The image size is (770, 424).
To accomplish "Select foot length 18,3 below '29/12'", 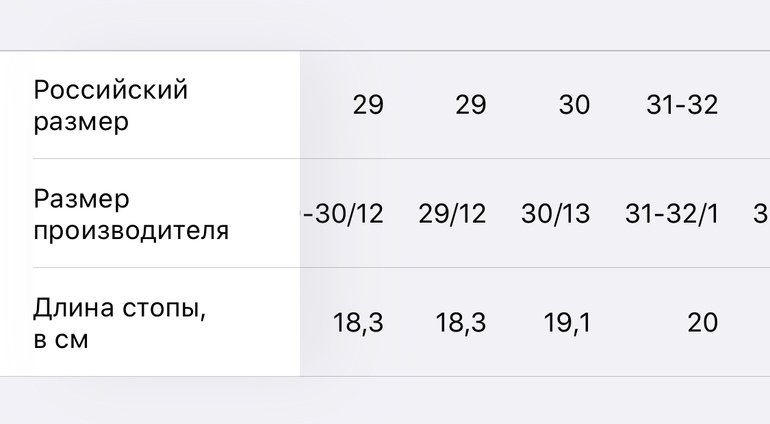I will (461, 323).
